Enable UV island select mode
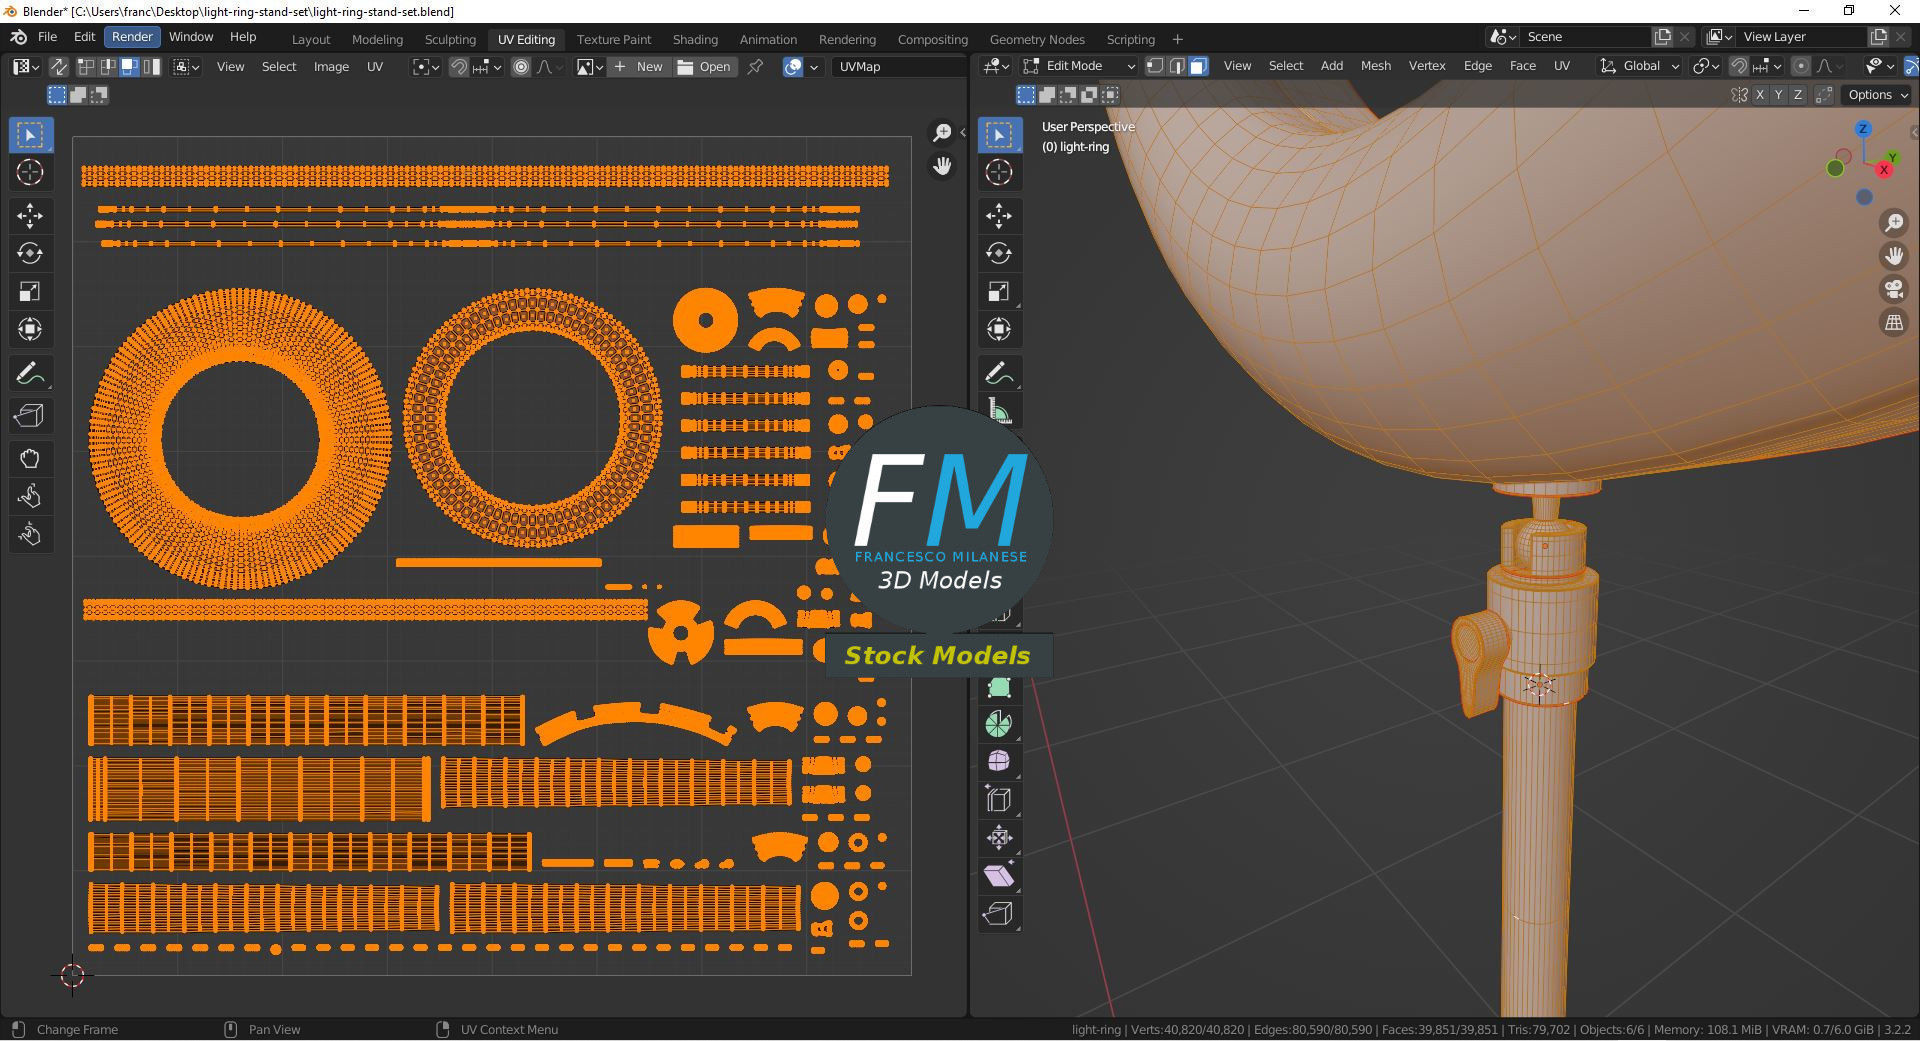1920x1041 pixels. coord(152,67)
